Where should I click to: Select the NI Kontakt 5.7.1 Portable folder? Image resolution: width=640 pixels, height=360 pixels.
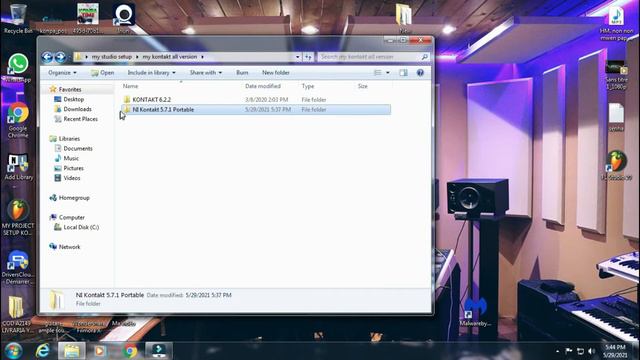click(x=256, y=109)
